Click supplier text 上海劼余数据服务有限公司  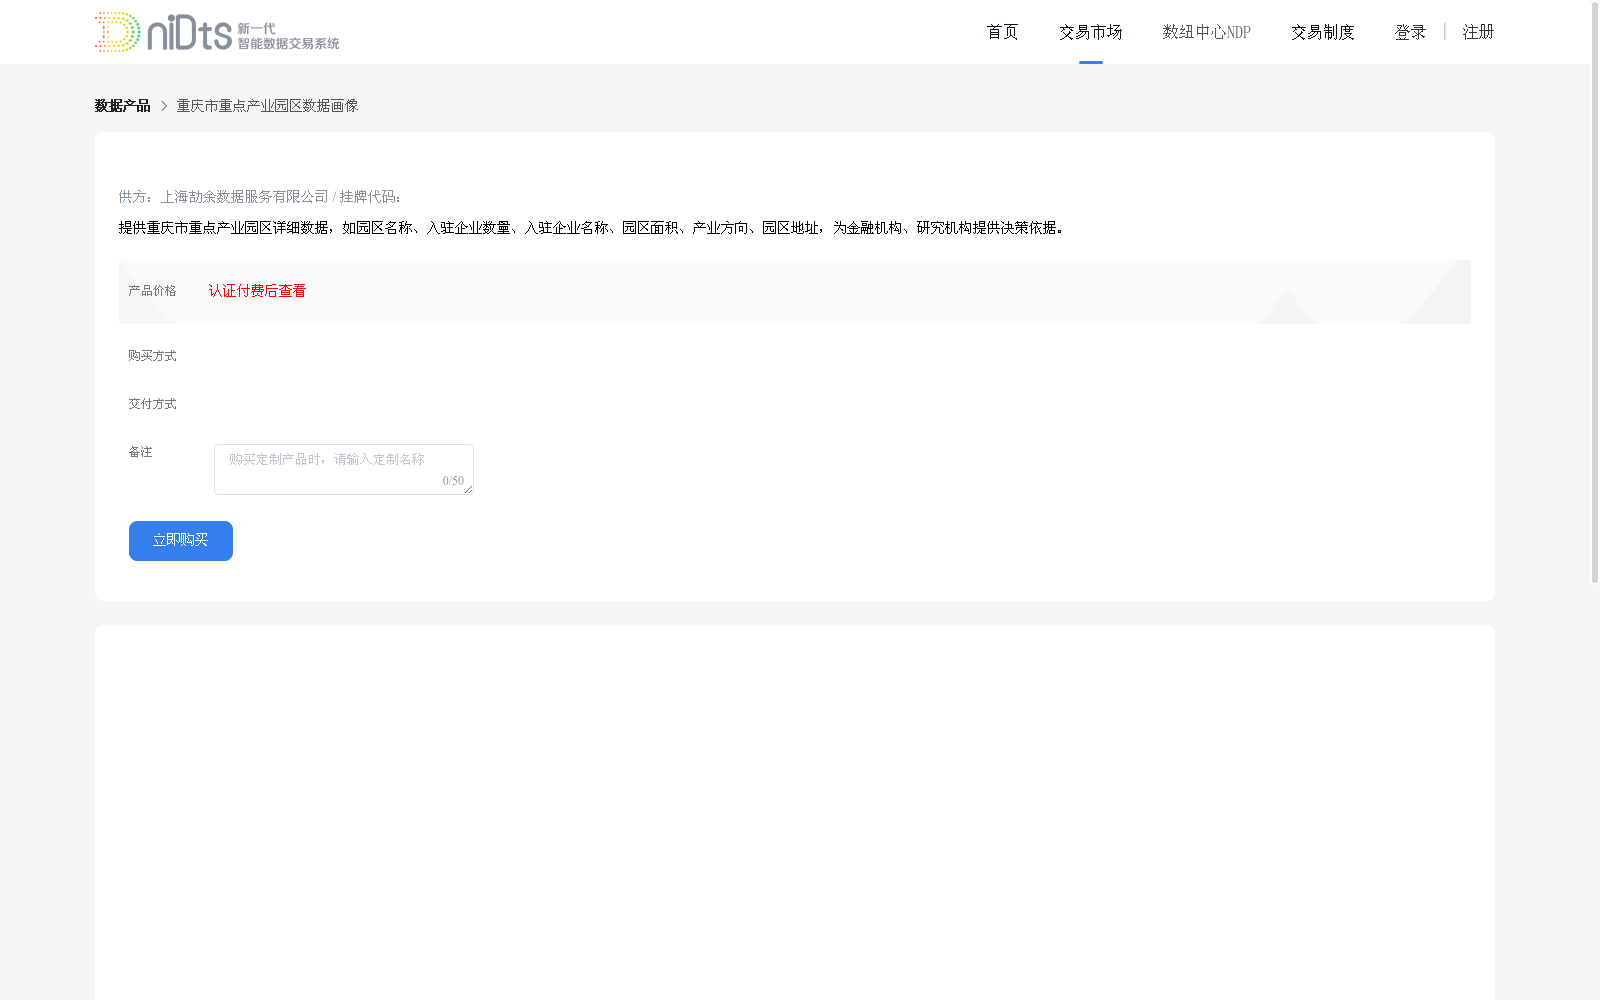coord(245,197)
